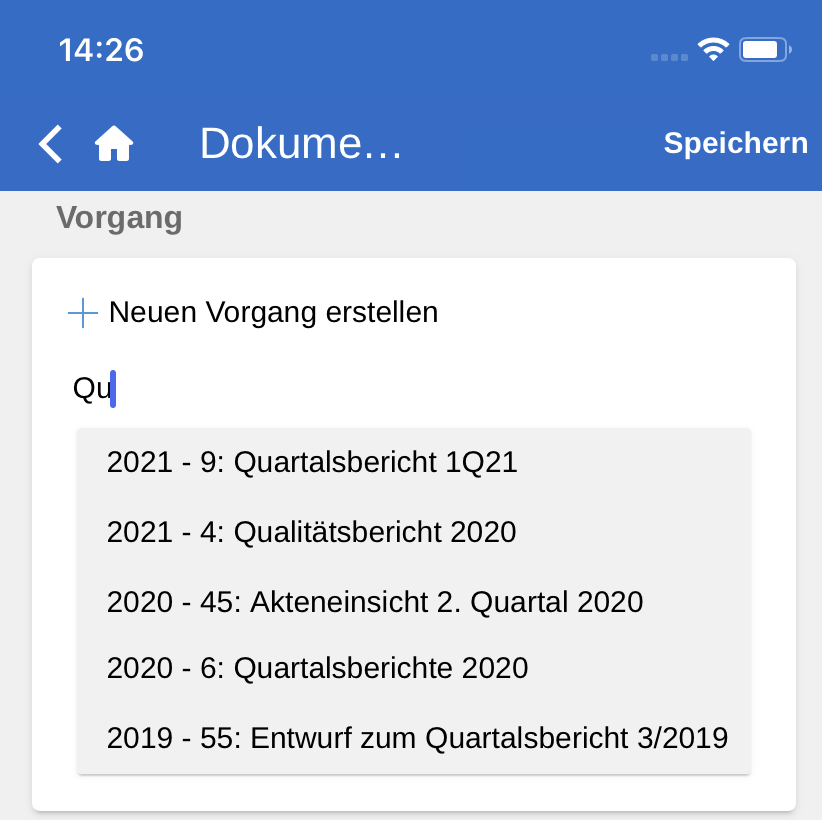822x820 pixels.
Task: Click the blue text cursor after 'Qu'
Action: click(x=113, y=388)
